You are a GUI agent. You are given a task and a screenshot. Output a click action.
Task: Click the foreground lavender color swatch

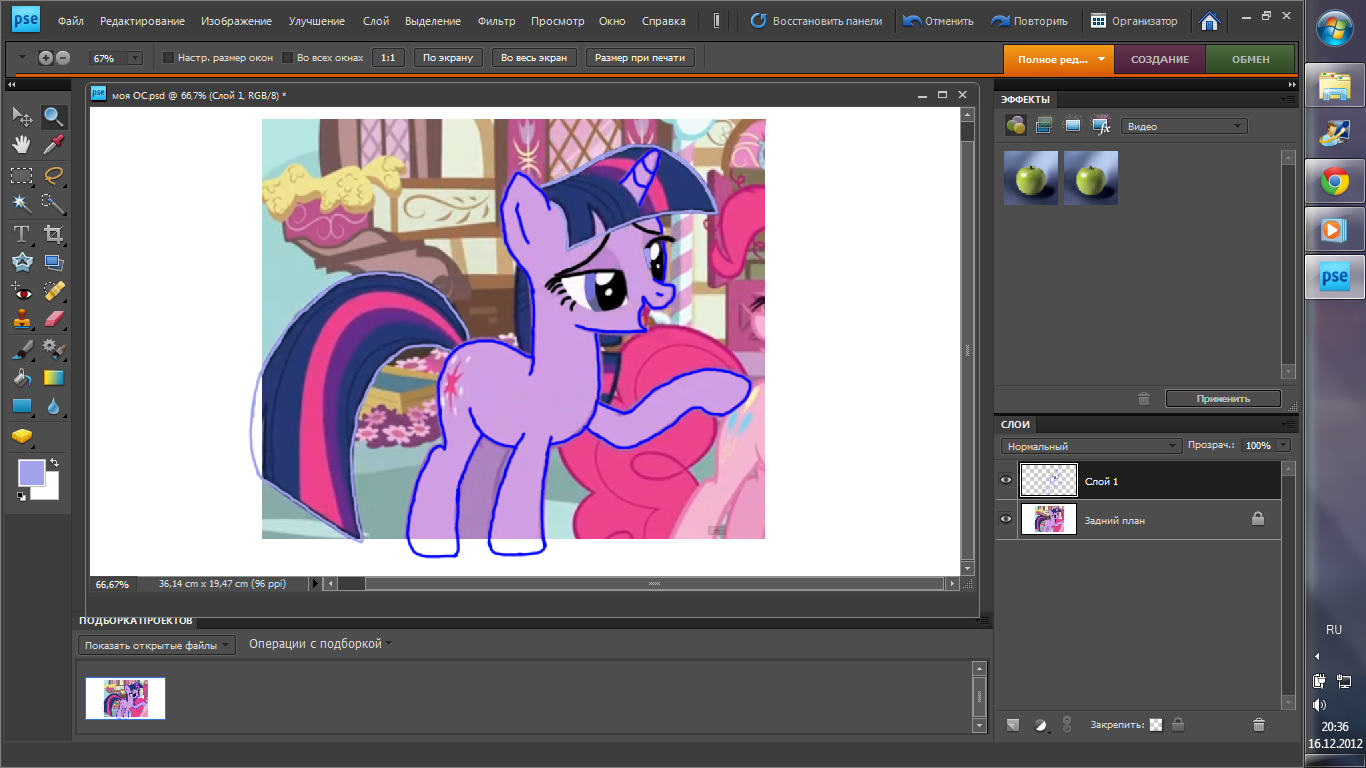point(31,472)
